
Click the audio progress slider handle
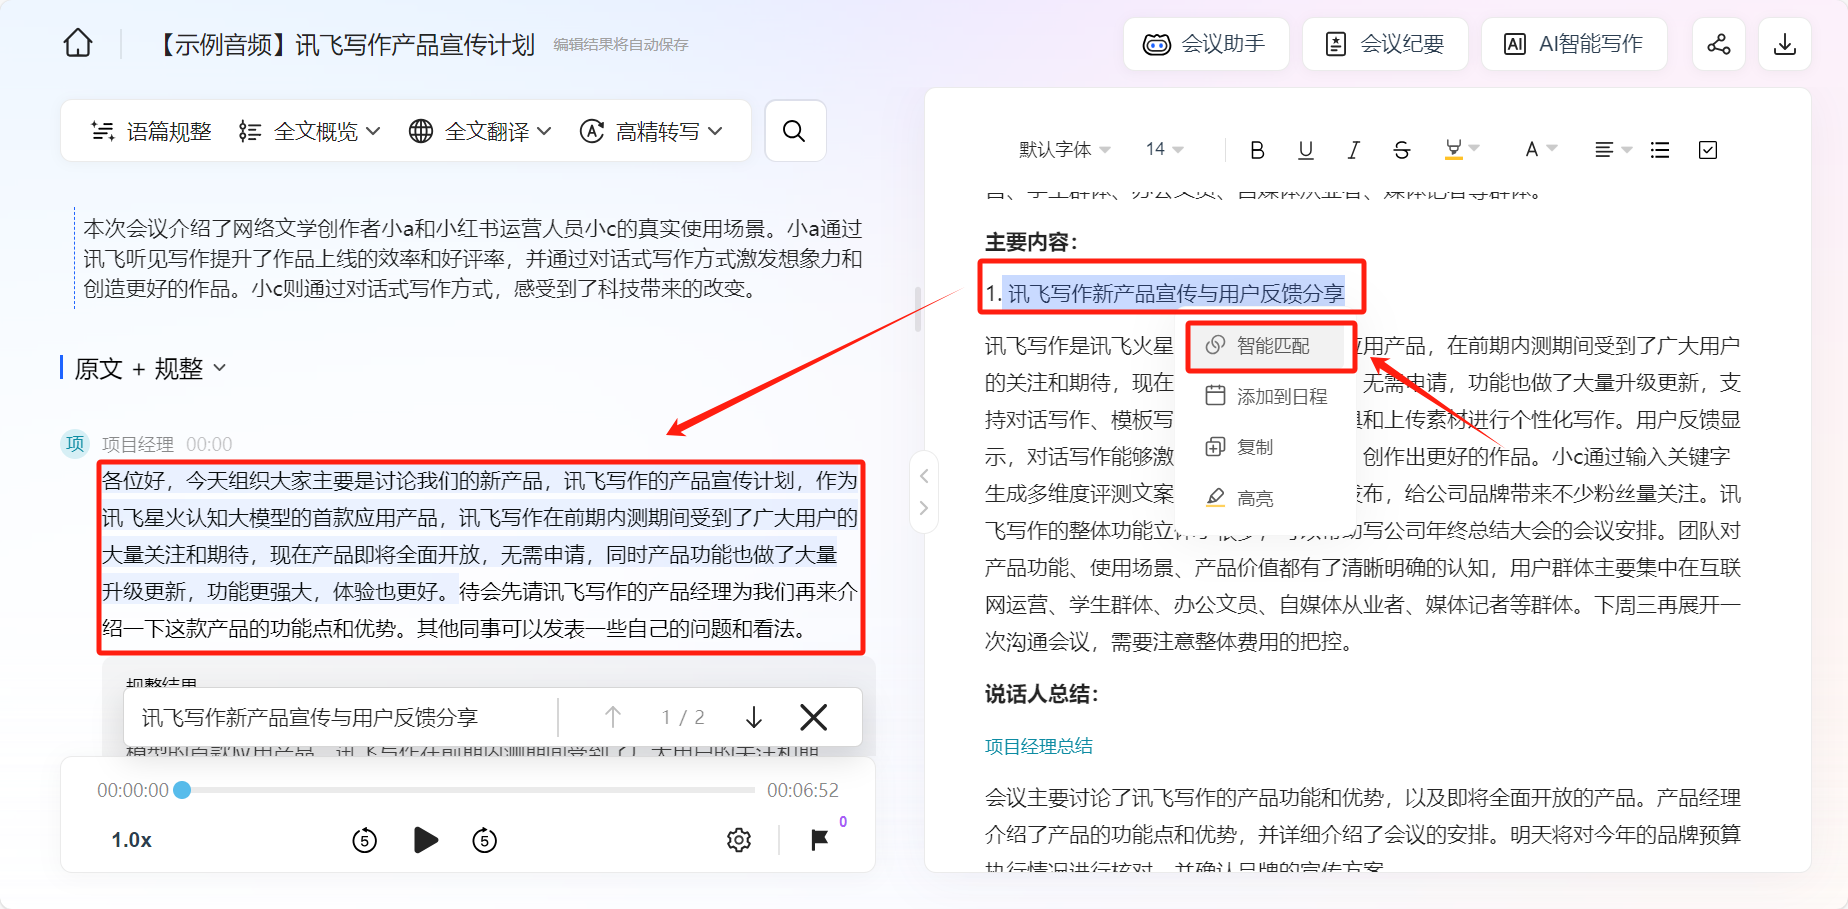pos(182,790)
